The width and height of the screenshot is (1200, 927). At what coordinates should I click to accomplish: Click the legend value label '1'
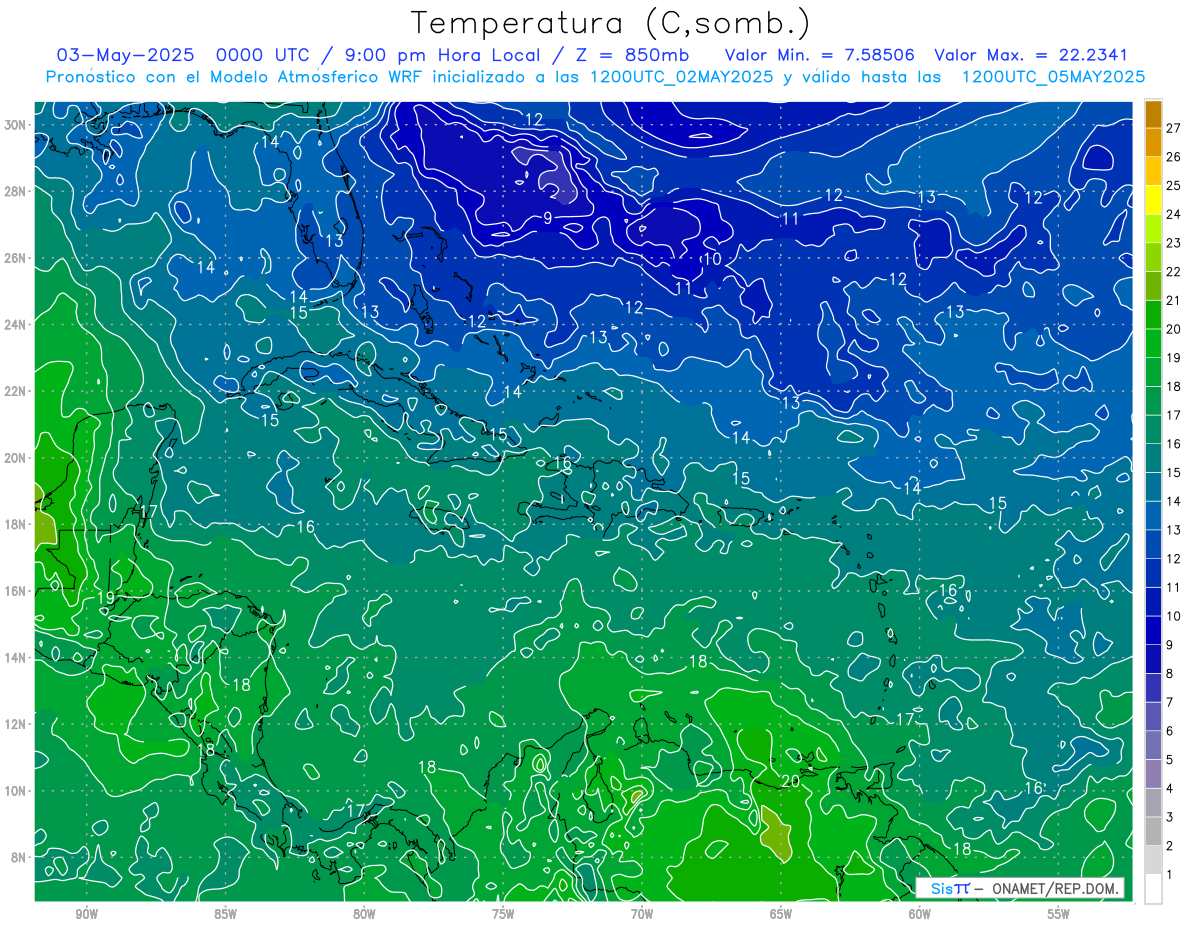(1170, 875)
